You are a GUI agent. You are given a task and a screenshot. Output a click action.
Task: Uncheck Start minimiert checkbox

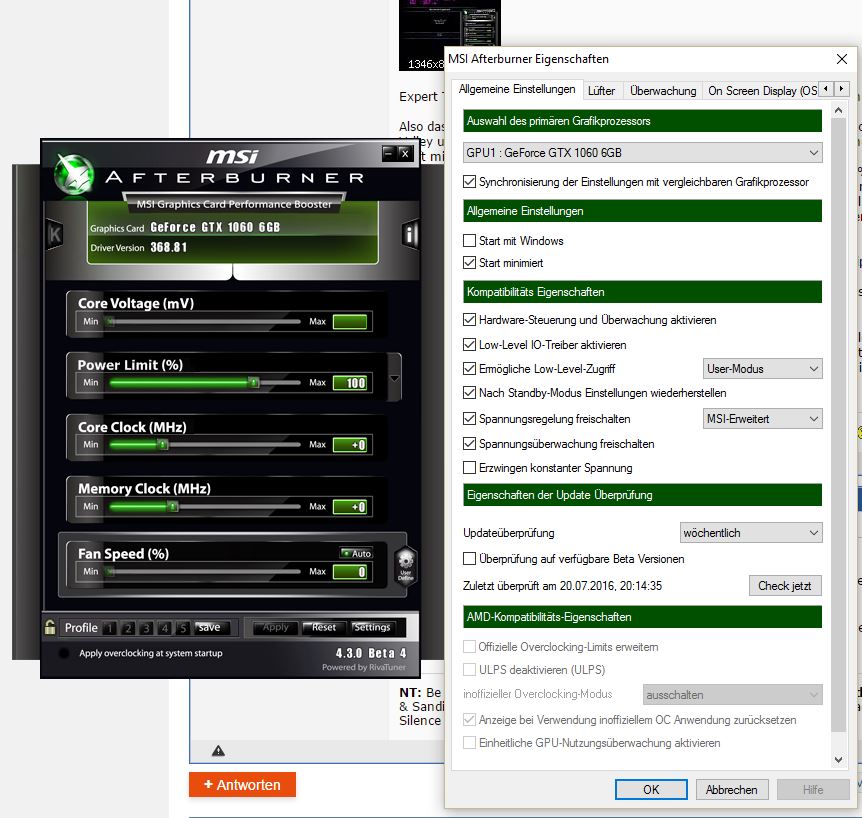click(469, 262)
